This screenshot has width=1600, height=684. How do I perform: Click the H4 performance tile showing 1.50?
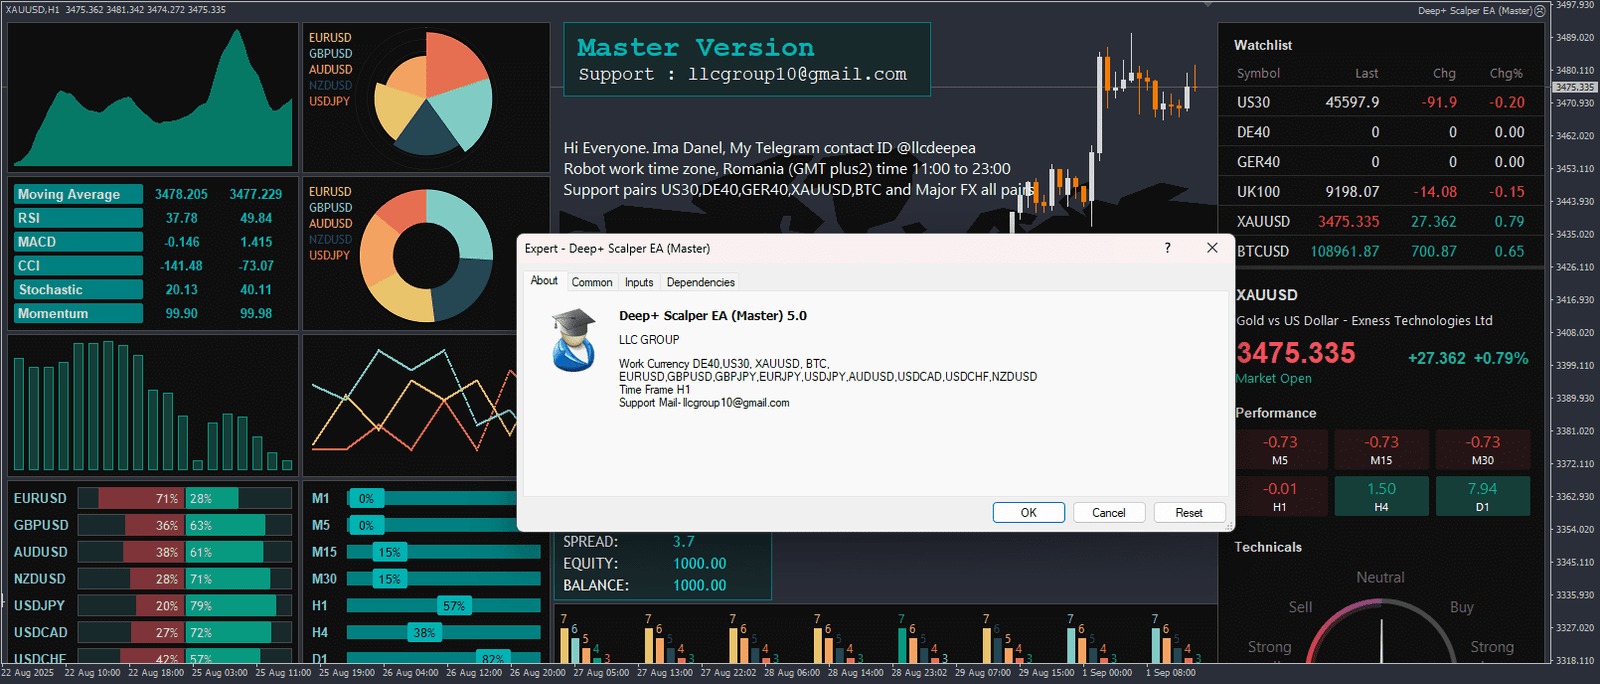click(x=1381, y=496)
